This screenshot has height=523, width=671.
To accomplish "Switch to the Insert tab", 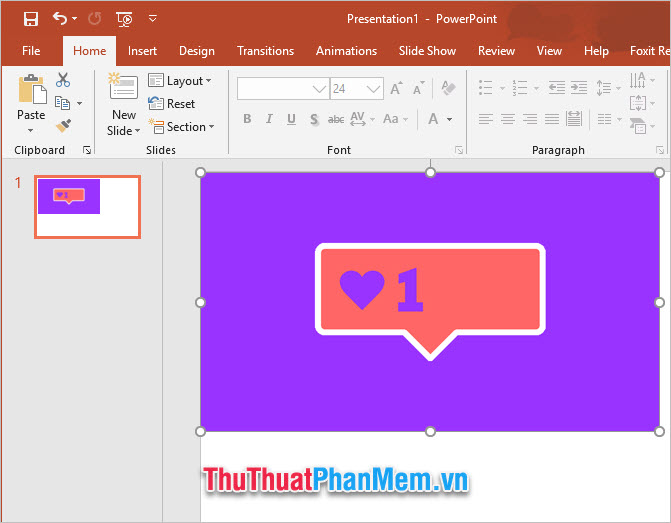I will [x=142, y=51].
